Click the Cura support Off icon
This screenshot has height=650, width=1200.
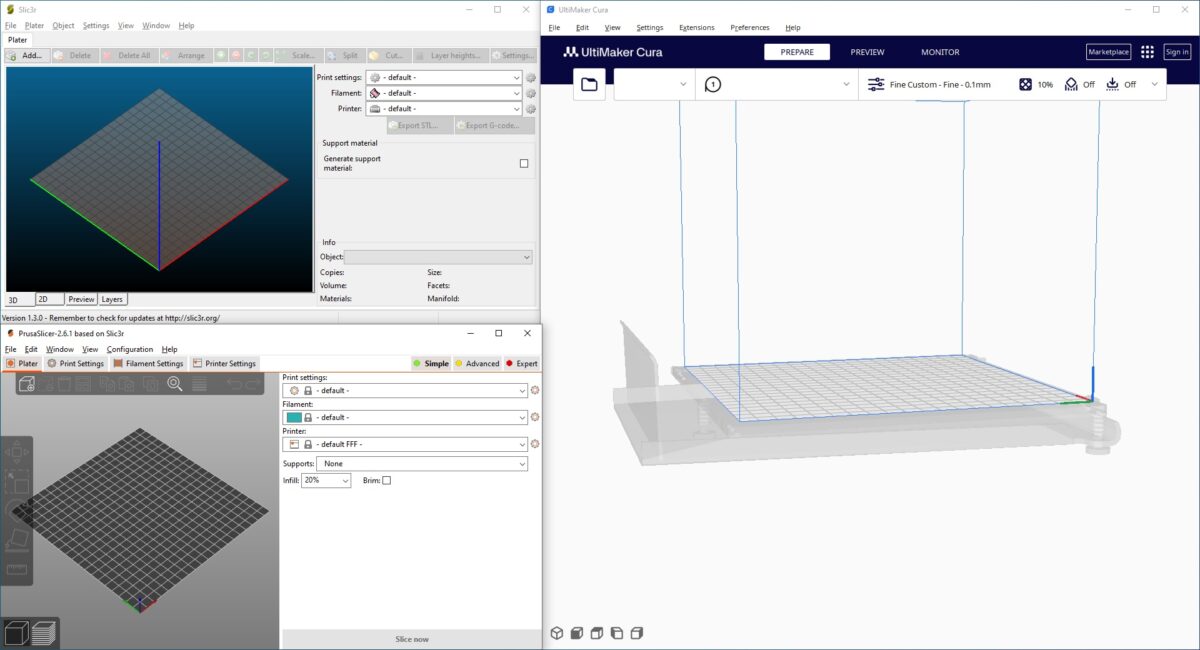pyautogui.click(x=1071, y=85)
